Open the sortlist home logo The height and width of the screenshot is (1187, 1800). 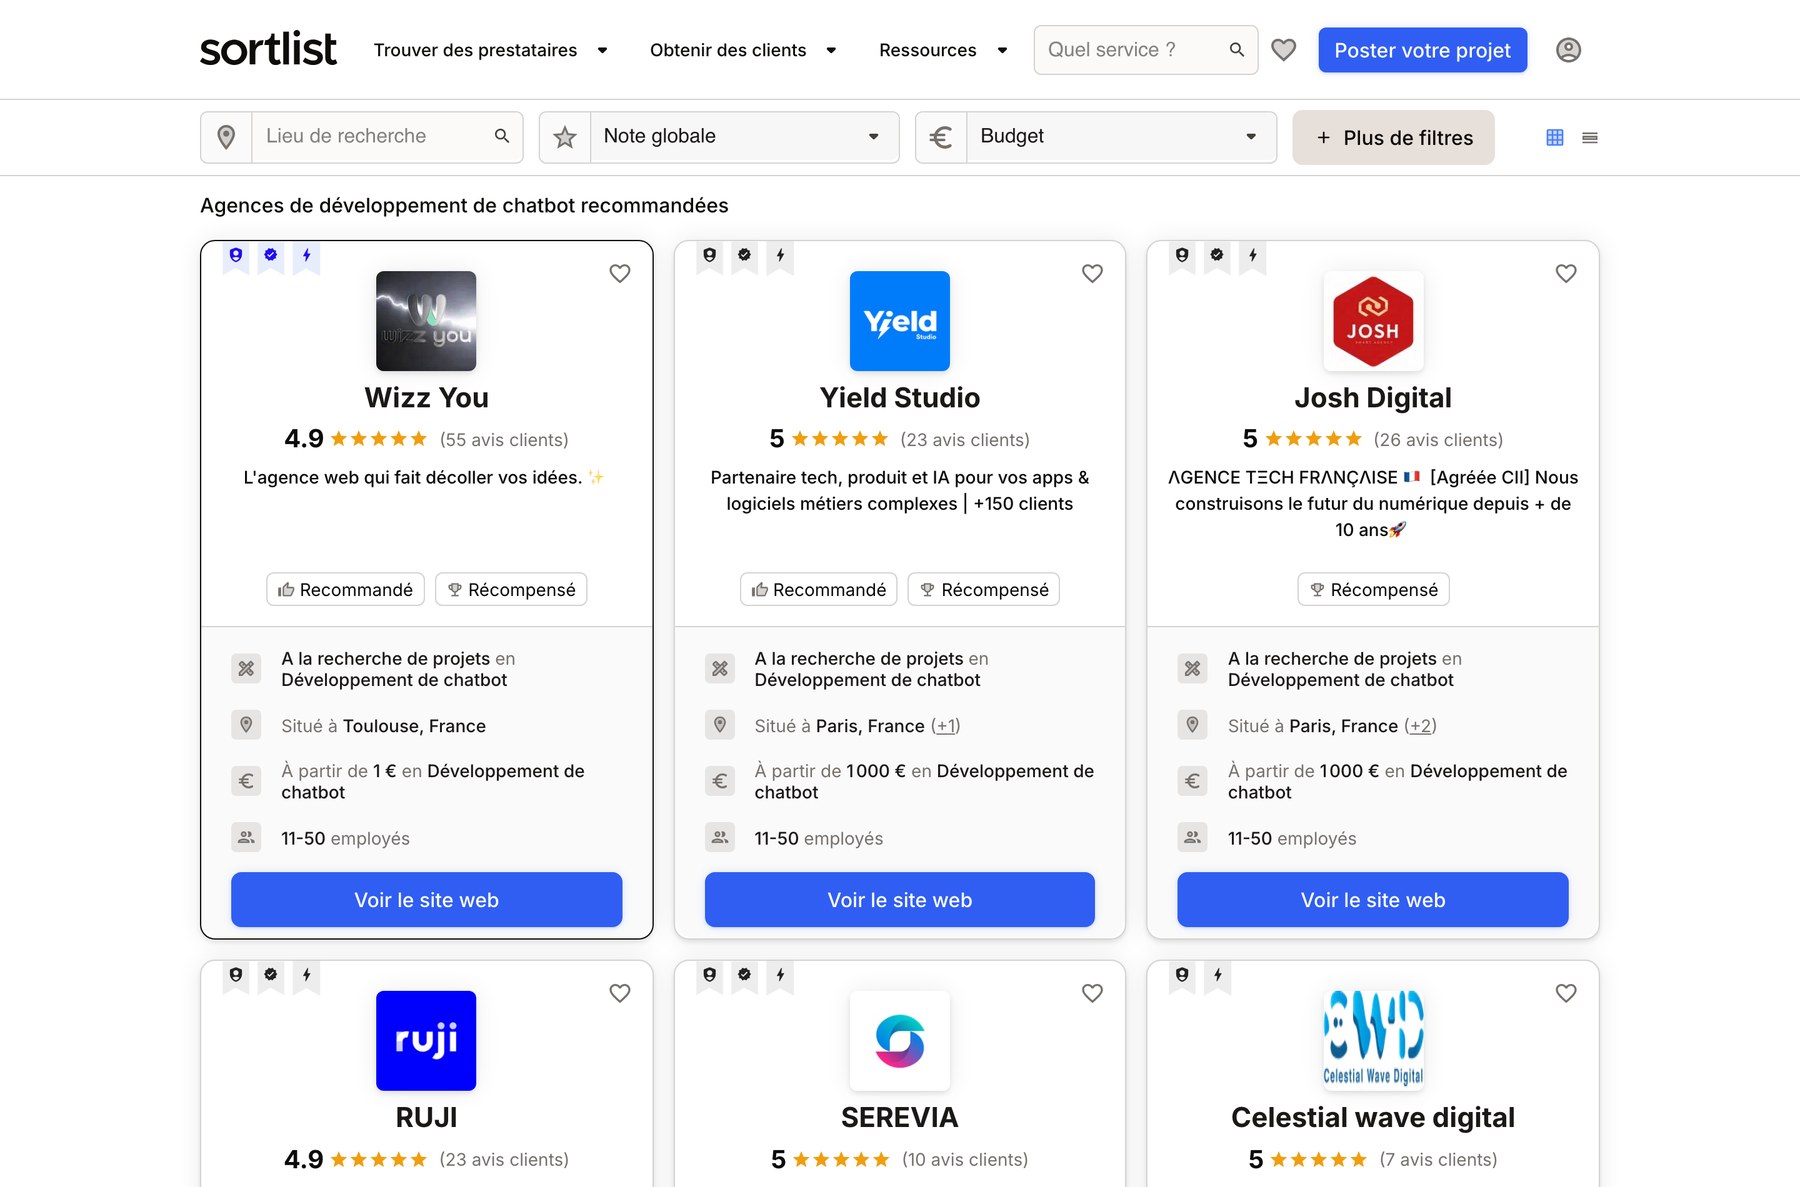click(x=268, y=49)
